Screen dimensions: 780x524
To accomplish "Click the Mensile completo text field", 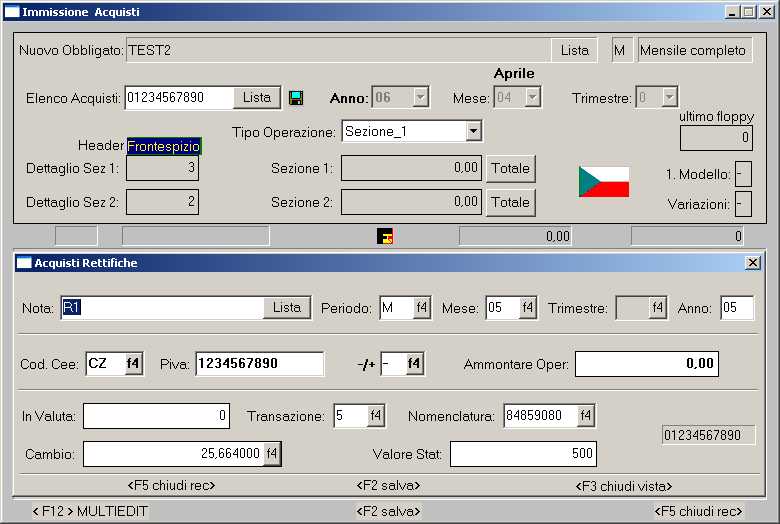I will [695, 50].
